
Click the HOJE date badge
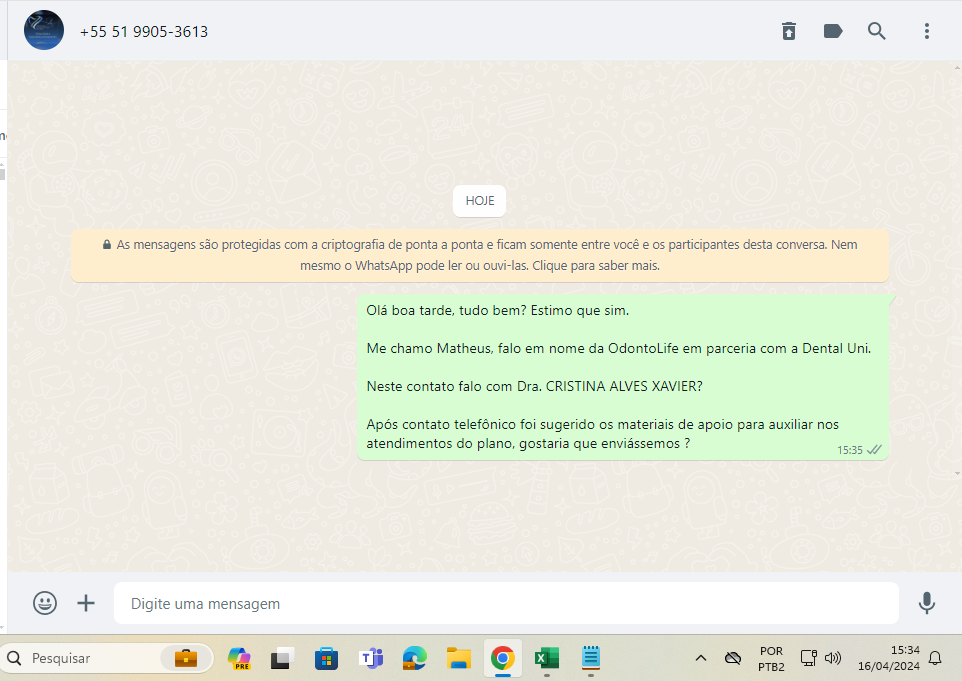[480, 201]
